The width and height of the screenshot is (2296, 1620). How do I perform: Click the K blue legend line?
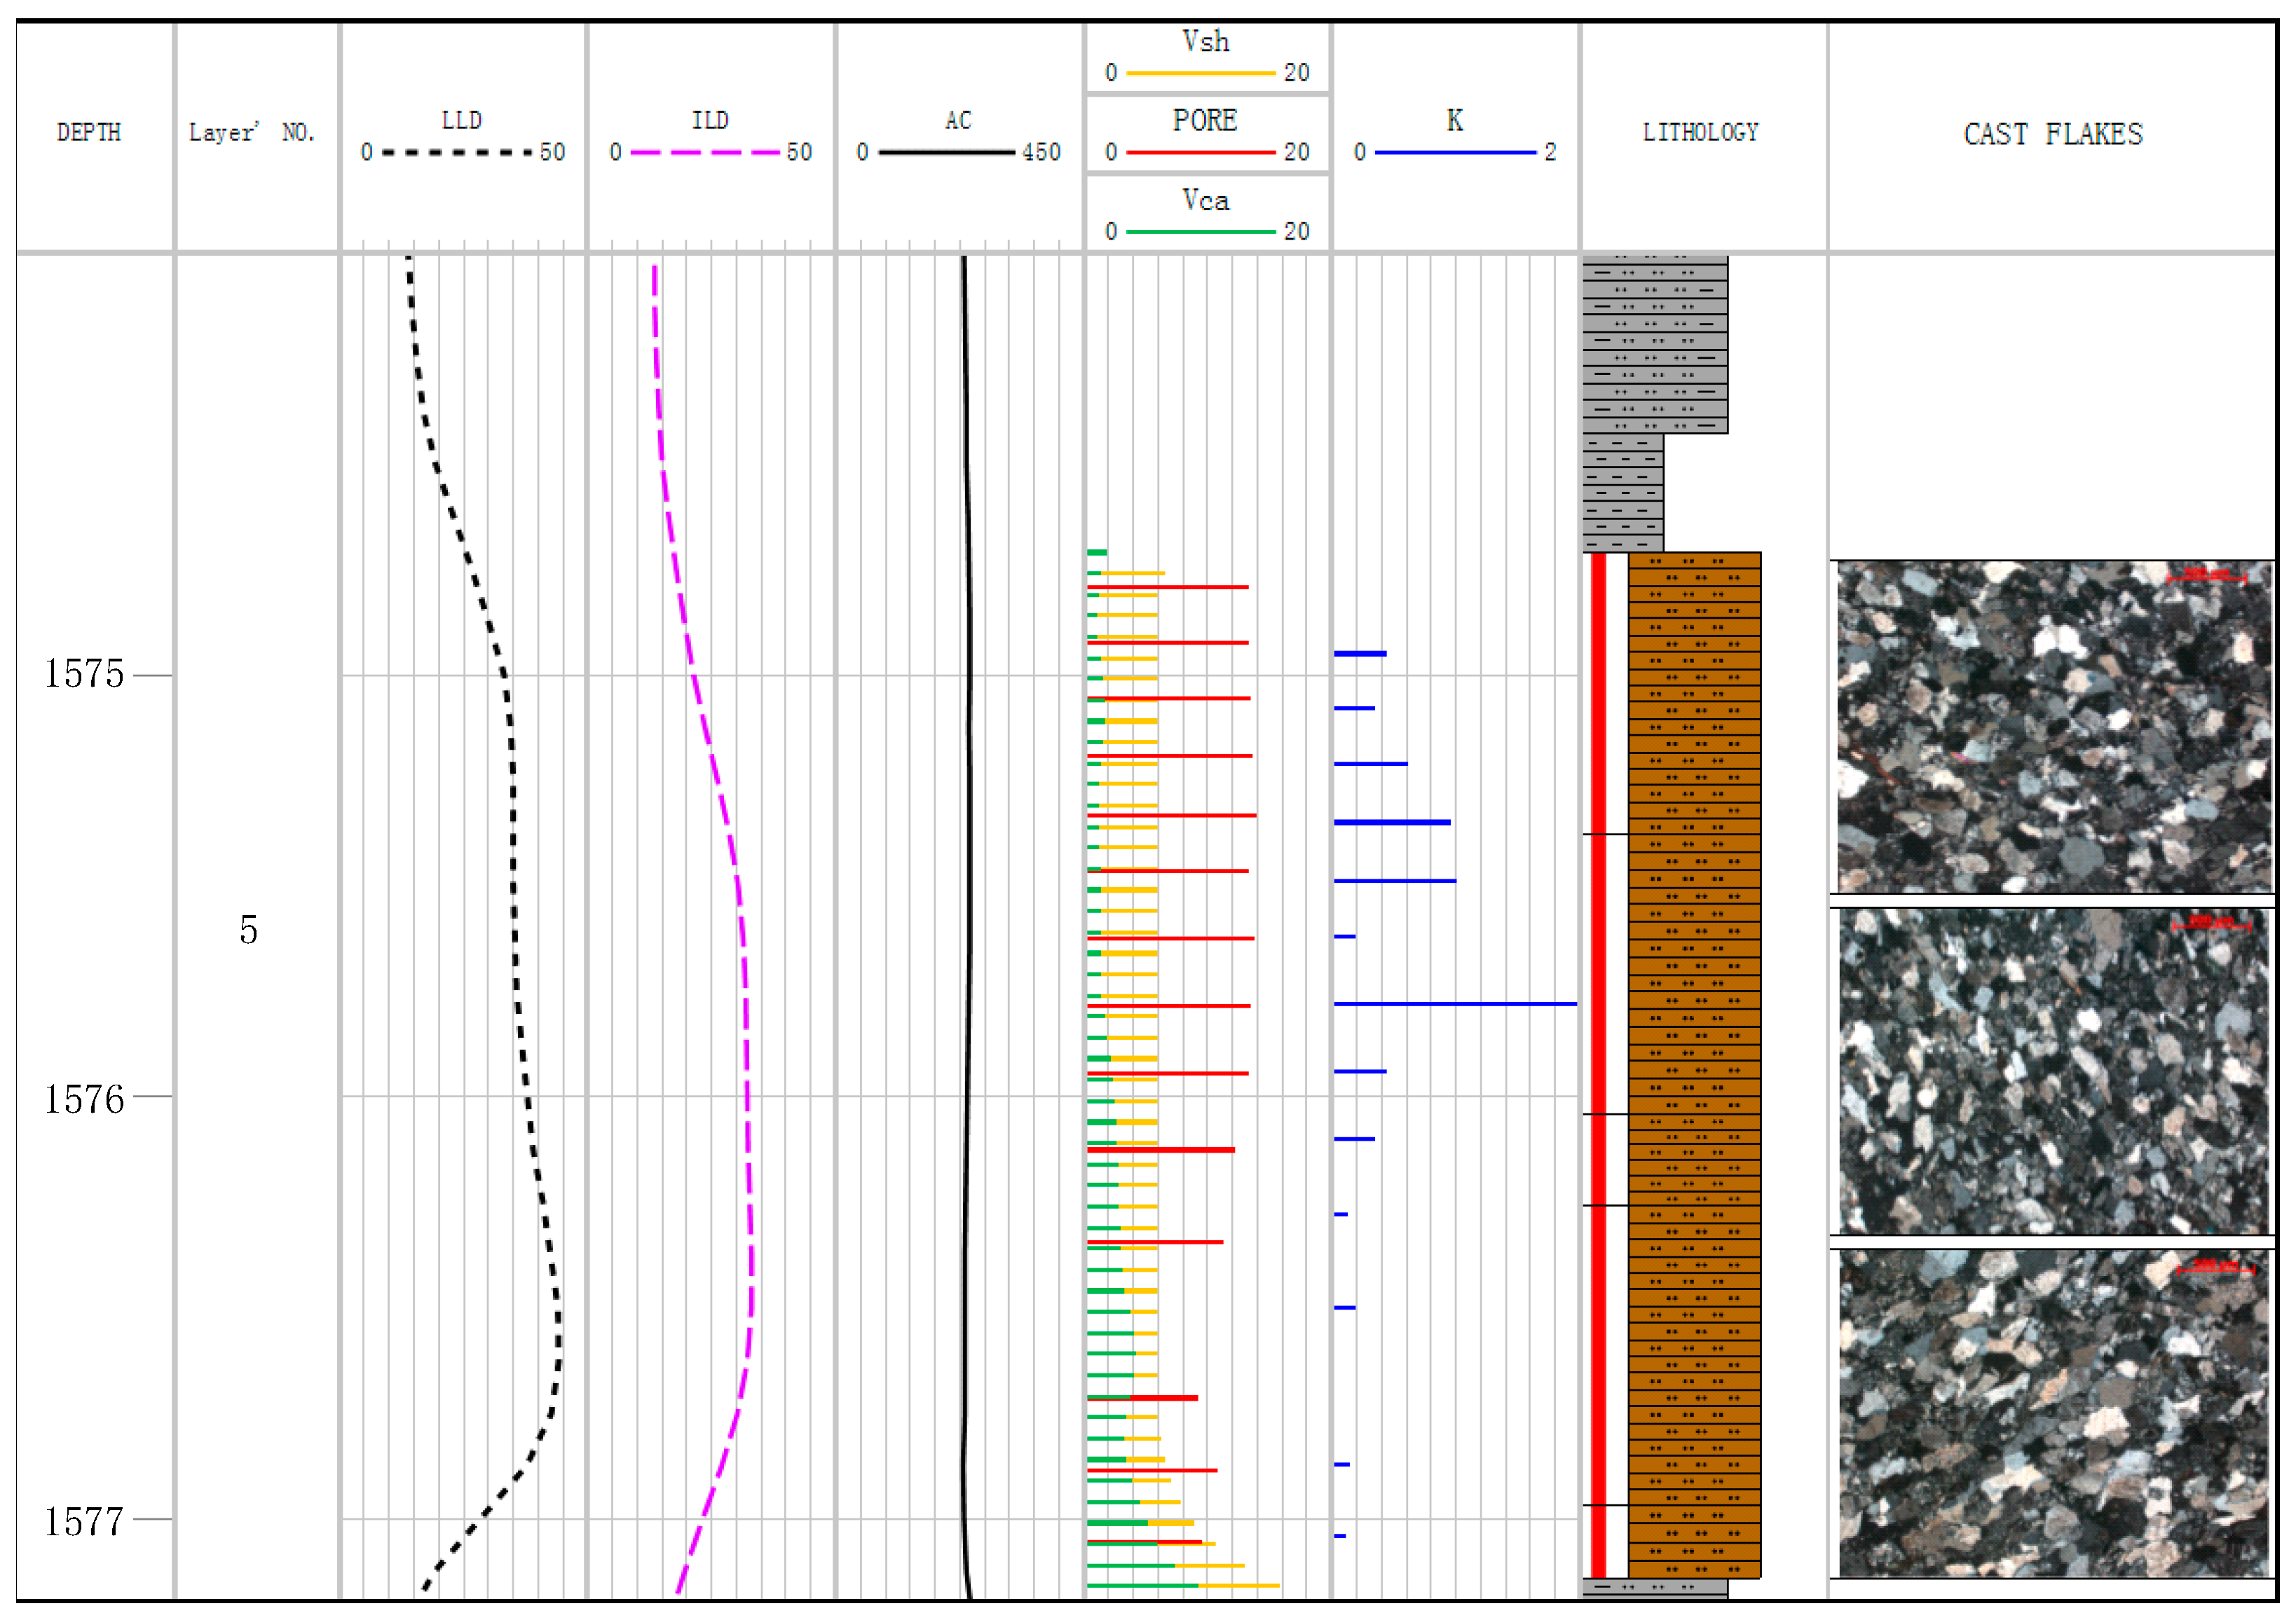(x=1455, y=152)
